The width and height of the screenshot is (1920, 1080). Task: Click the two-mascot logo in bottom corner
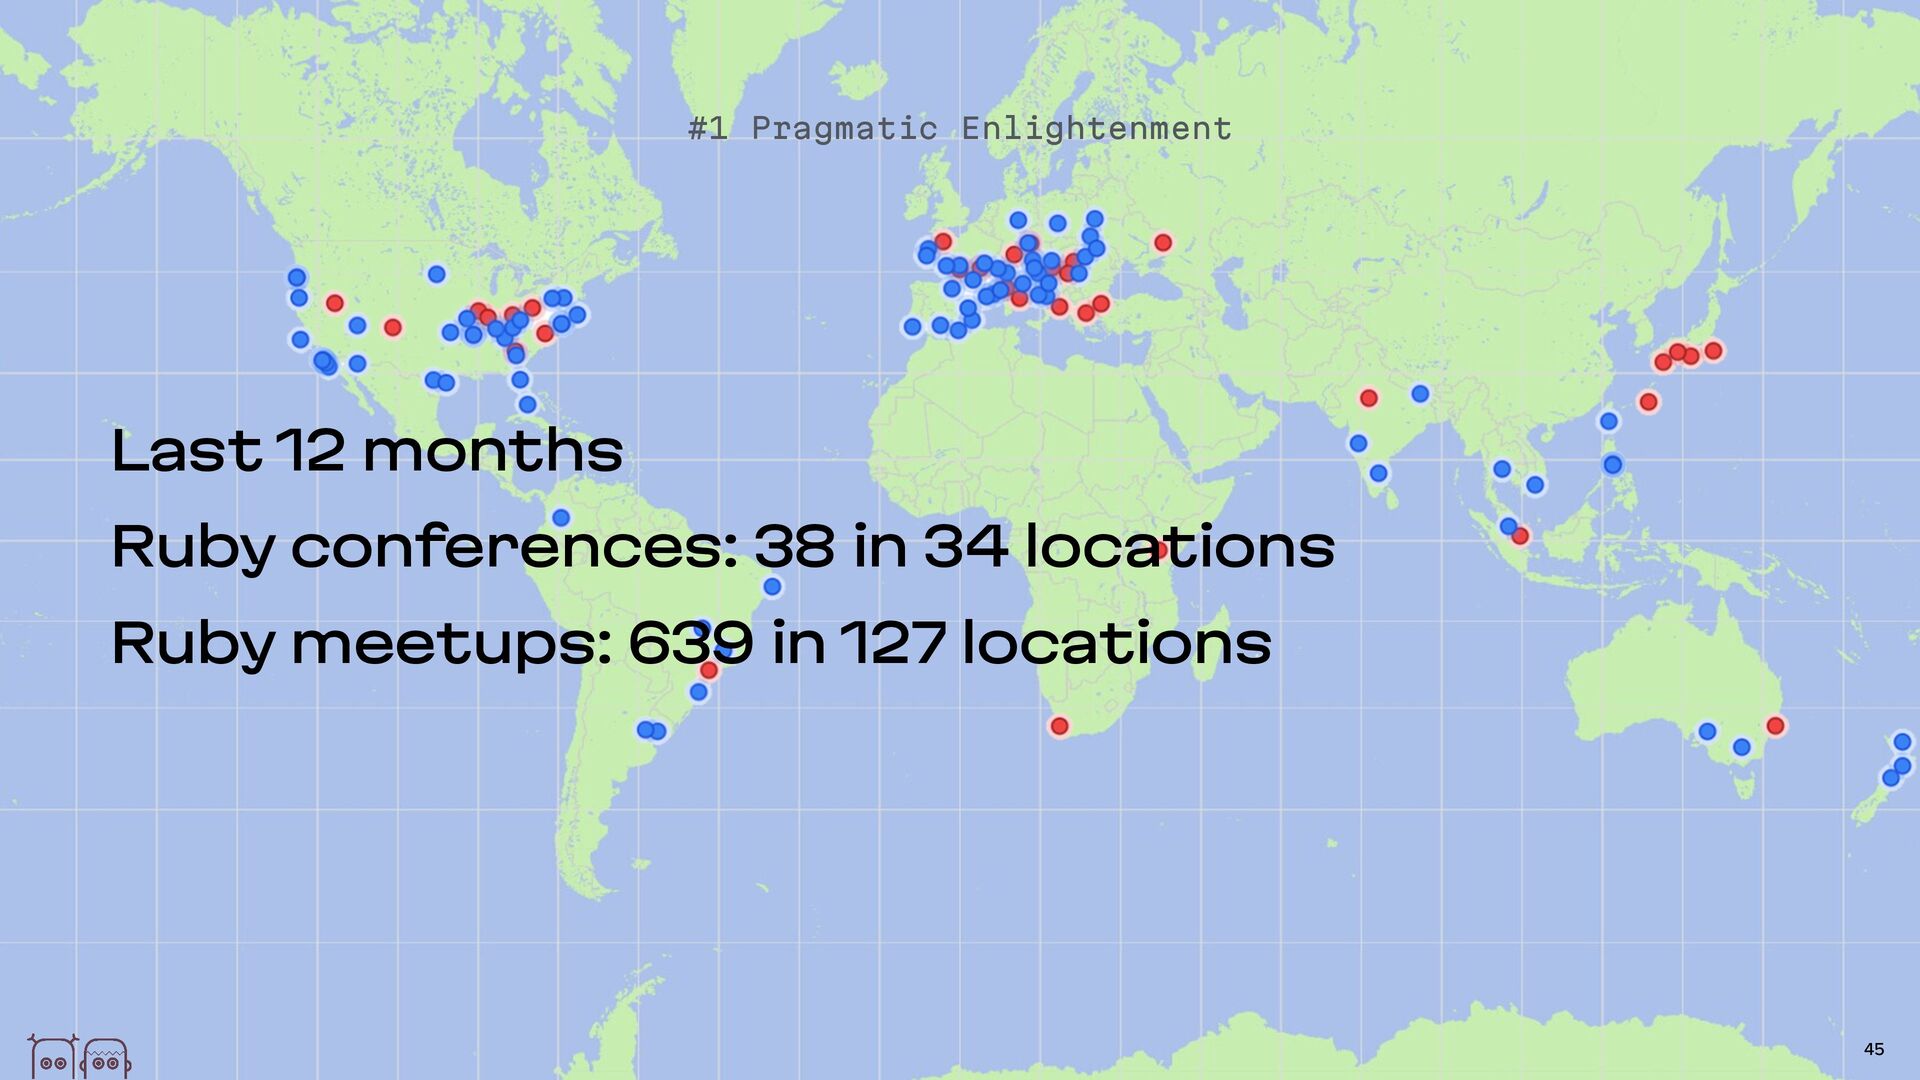(78, 1056)
